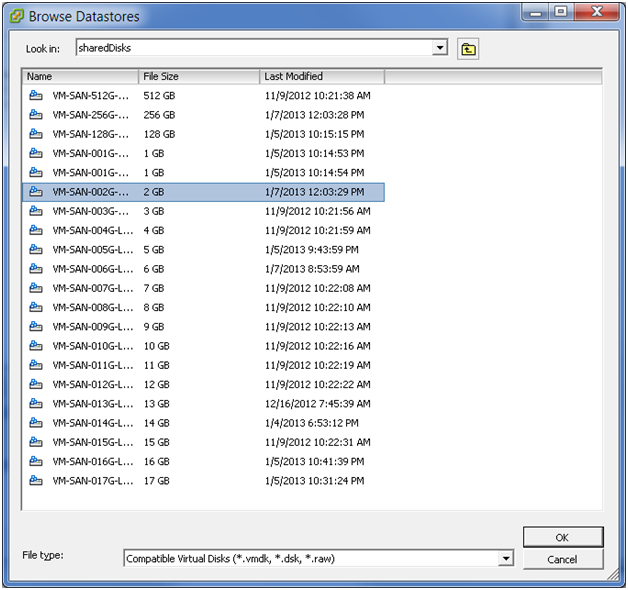Select the VM-SAN-008G-L disk name
The width and height of the screenshot is (628, 590).
[93, 307]
